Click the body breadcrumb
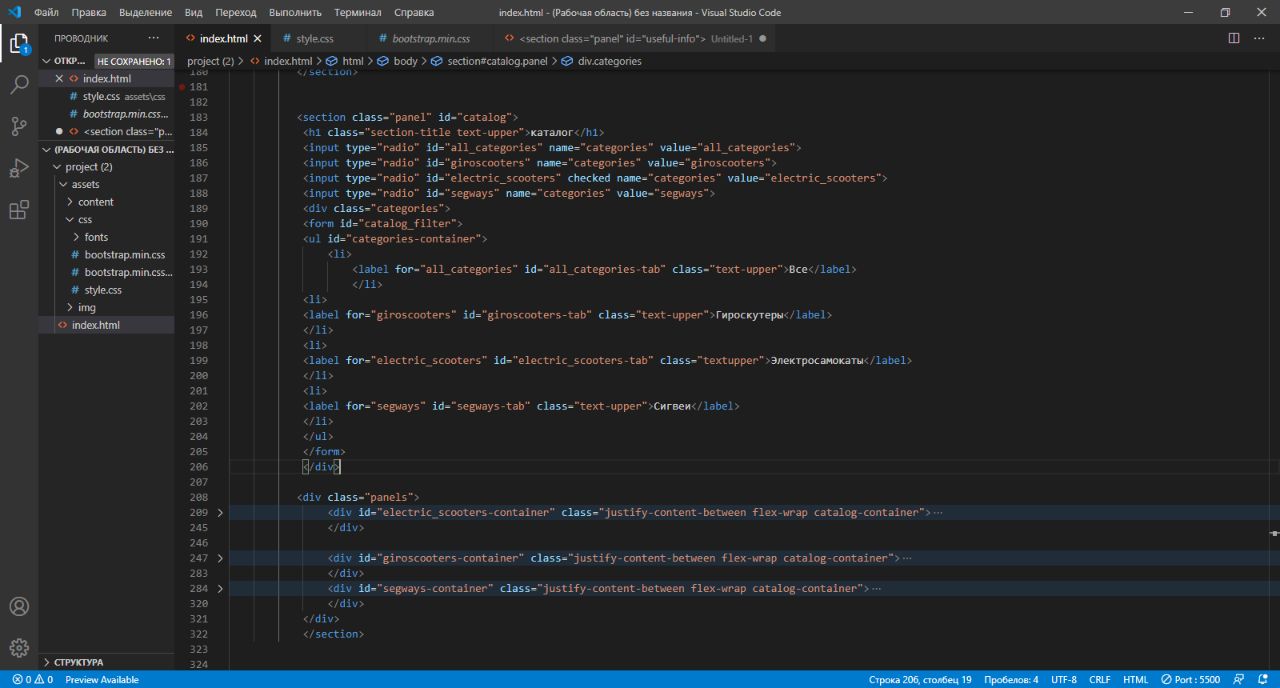 click(x=397, y=61)
